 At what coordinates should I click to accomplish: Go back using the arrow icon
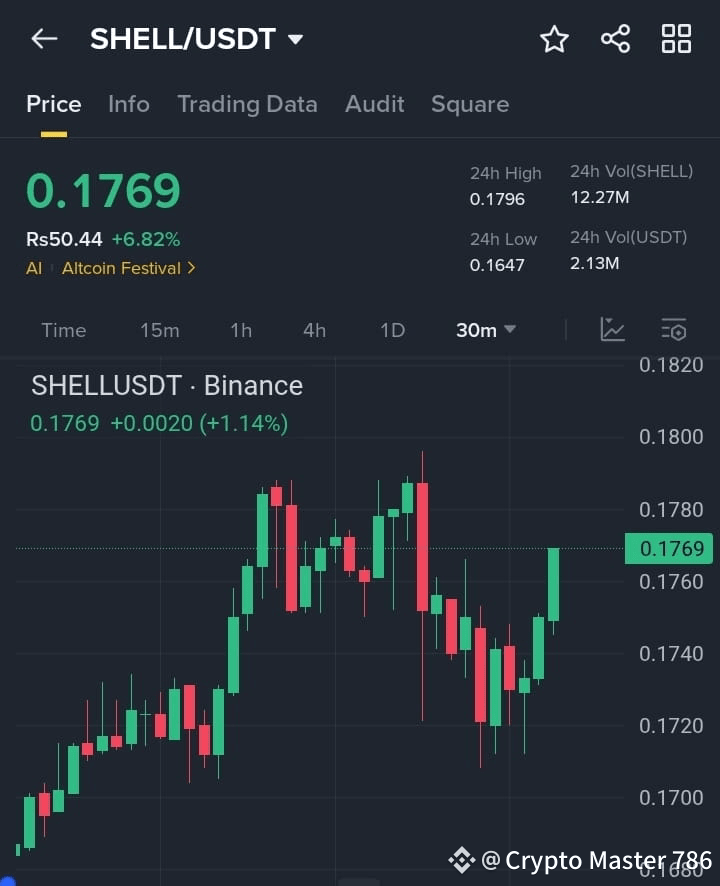tap(45, 39)
